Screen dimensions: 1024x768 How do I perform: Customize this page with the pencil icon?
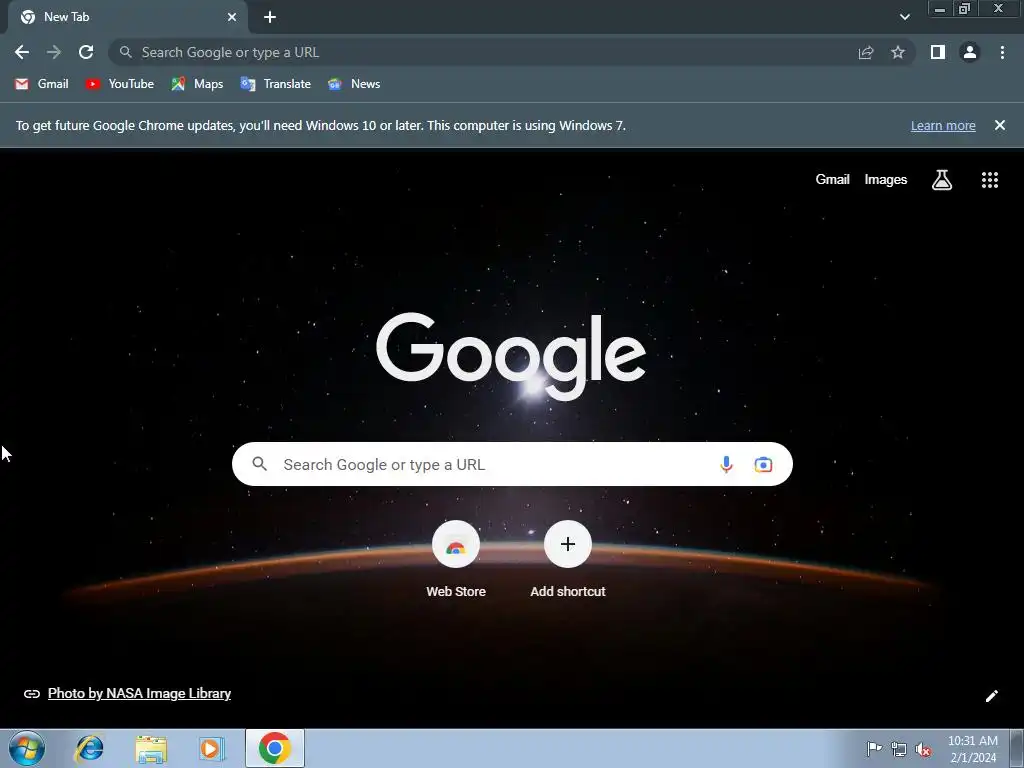coord(991,696)
